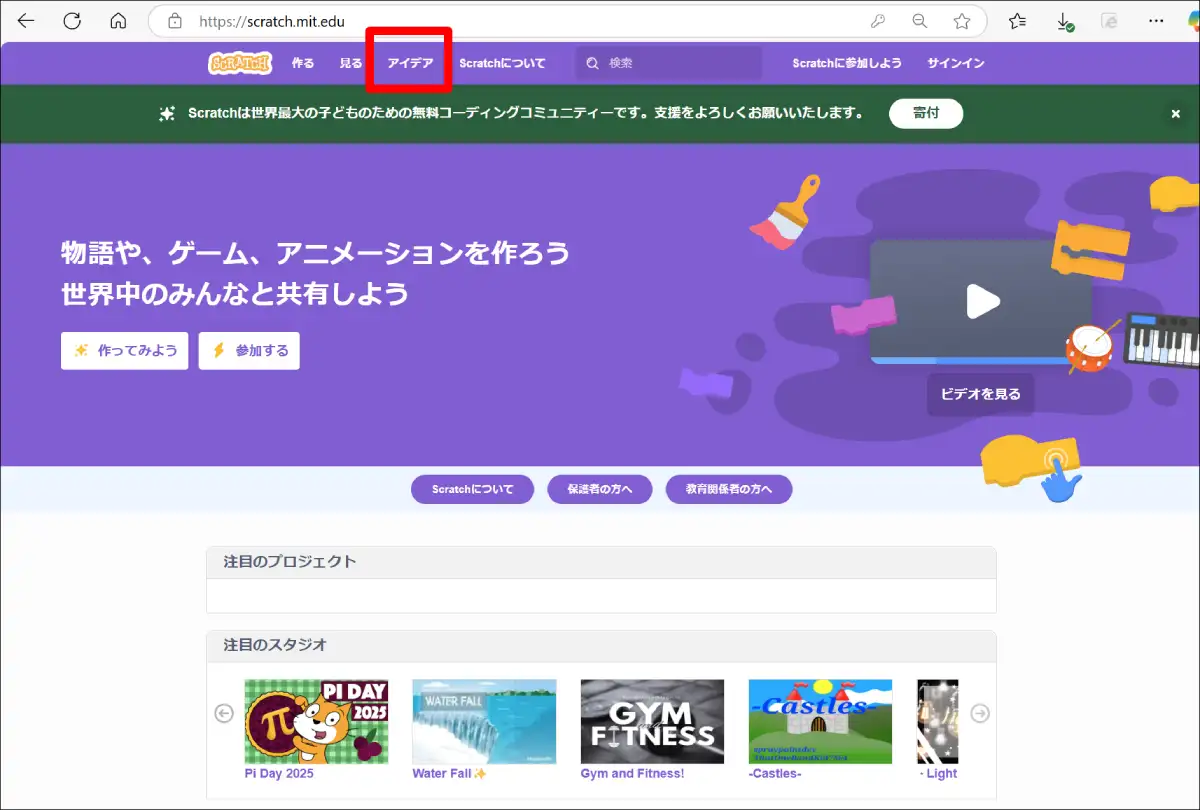1200x810 pixels.
Task: Reload the page with refresh icon
Action: point(72,21)
